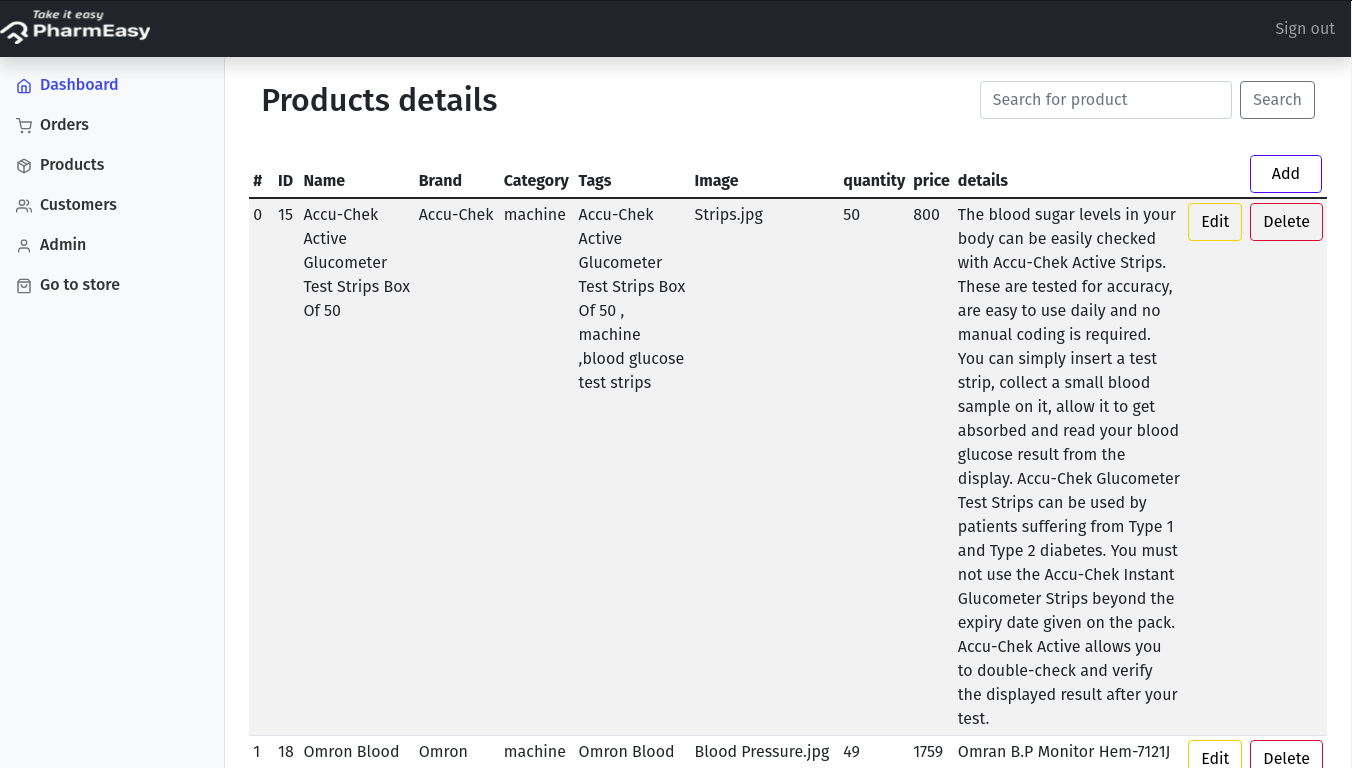This screenshot has width=1352, height=768.
Task: Click the Orders shopping cart icon
Action: (x=24, y=126)
